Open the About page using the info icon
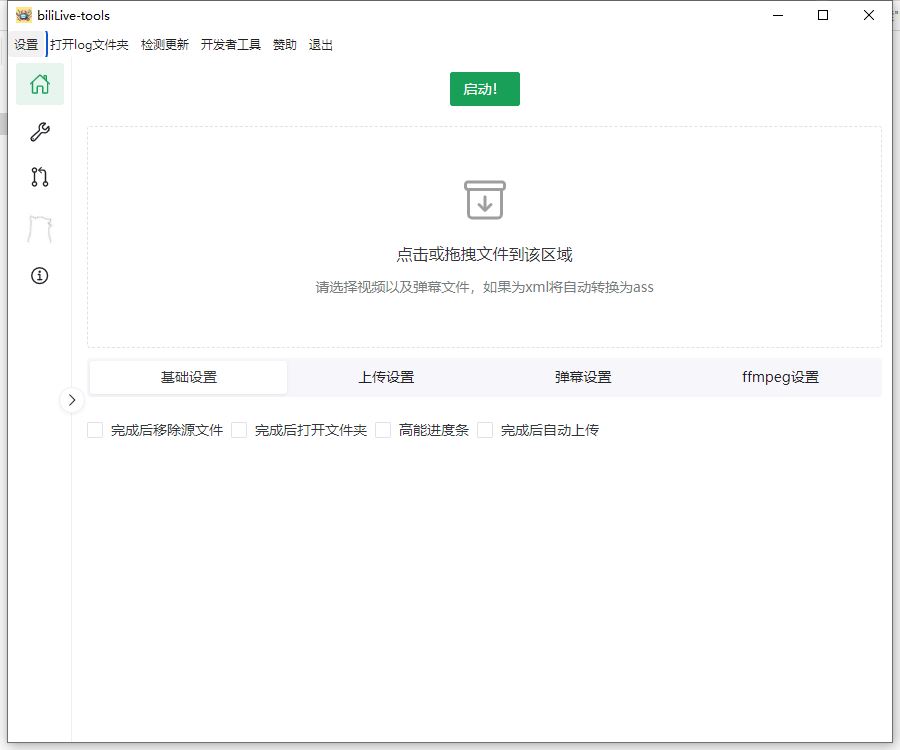The image size is (900, 750). coord(39,275)
